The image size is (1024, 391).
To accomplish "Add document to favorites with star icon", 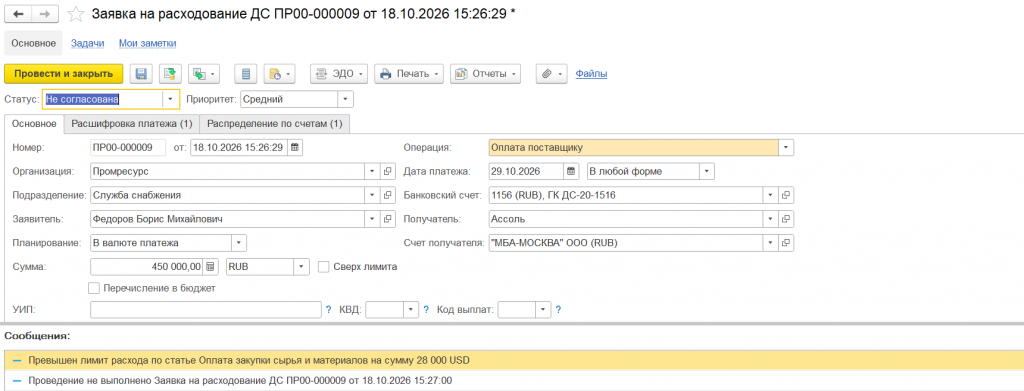I will click(76, 14).
